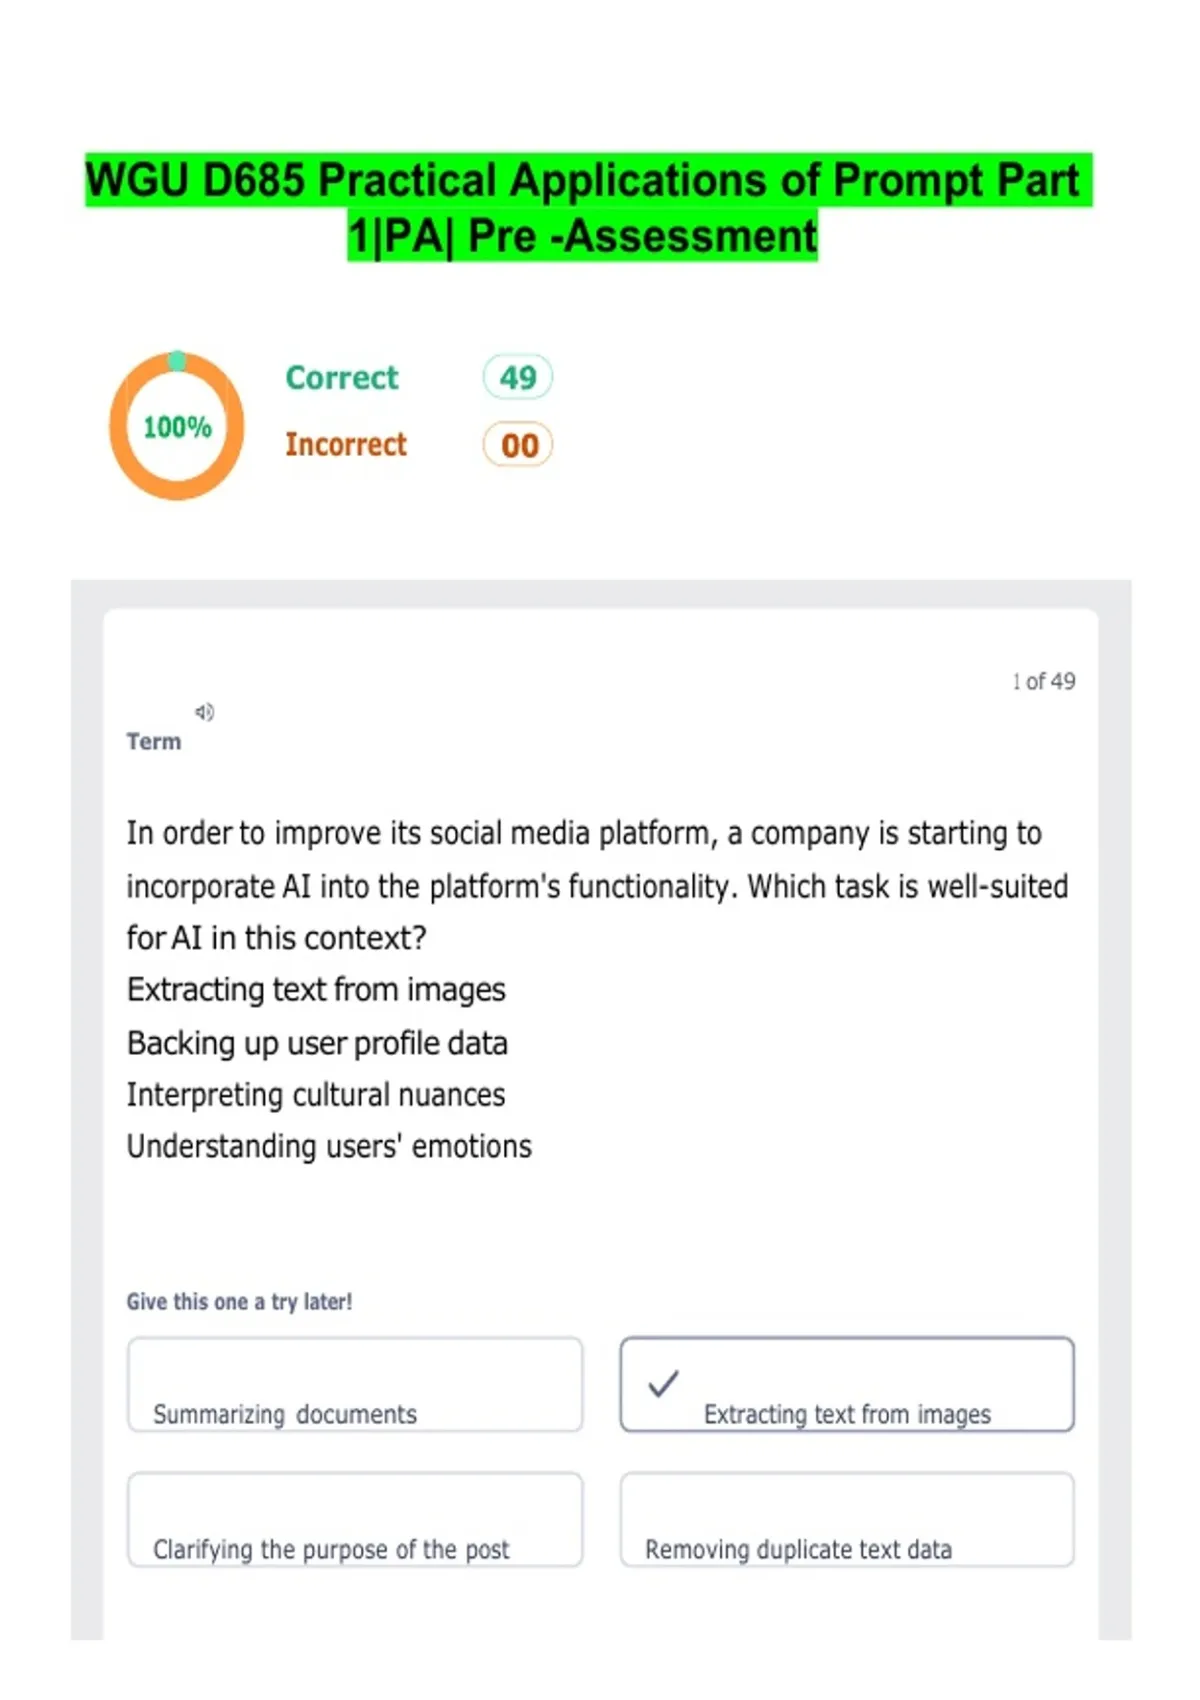Click Give this one a try later text
Screen dimensions: 1200x1700
(239, 1302)
